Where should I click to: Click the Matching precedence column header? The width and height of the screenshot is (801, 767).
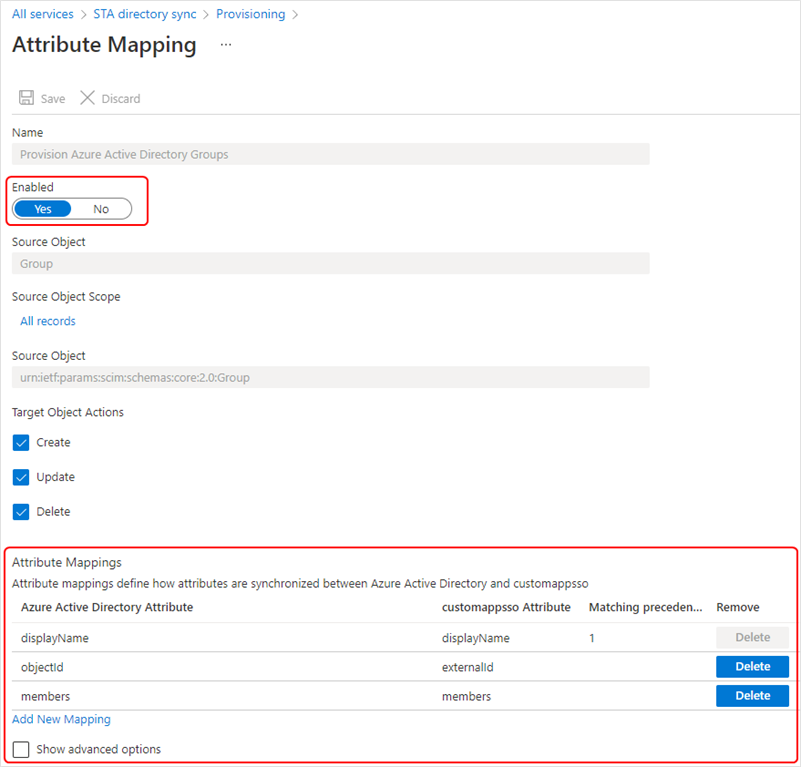[646, 607]
